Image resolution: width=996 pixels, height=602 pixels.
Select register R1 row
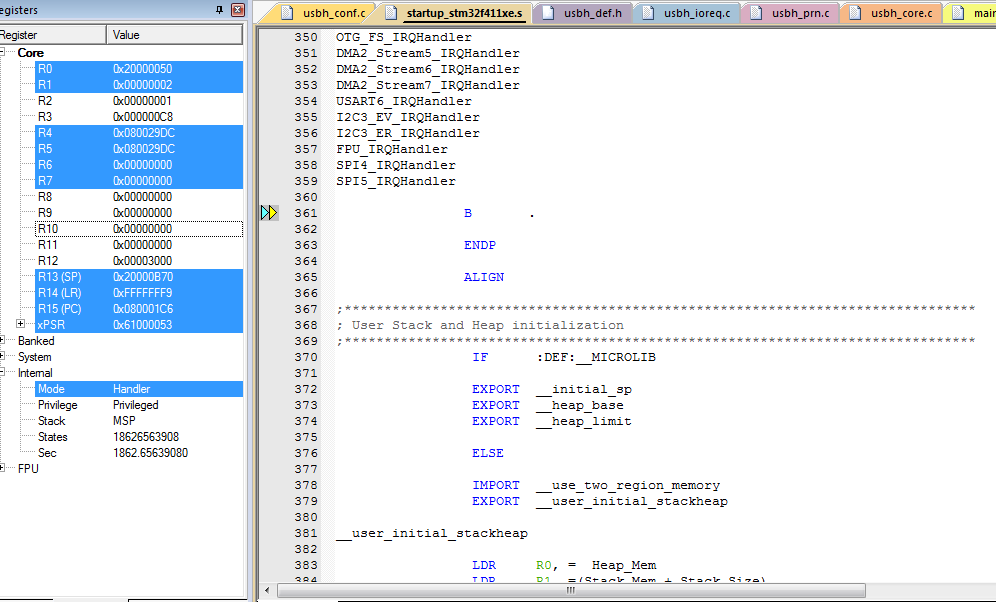pyautogui.click(x=138, y=84)
